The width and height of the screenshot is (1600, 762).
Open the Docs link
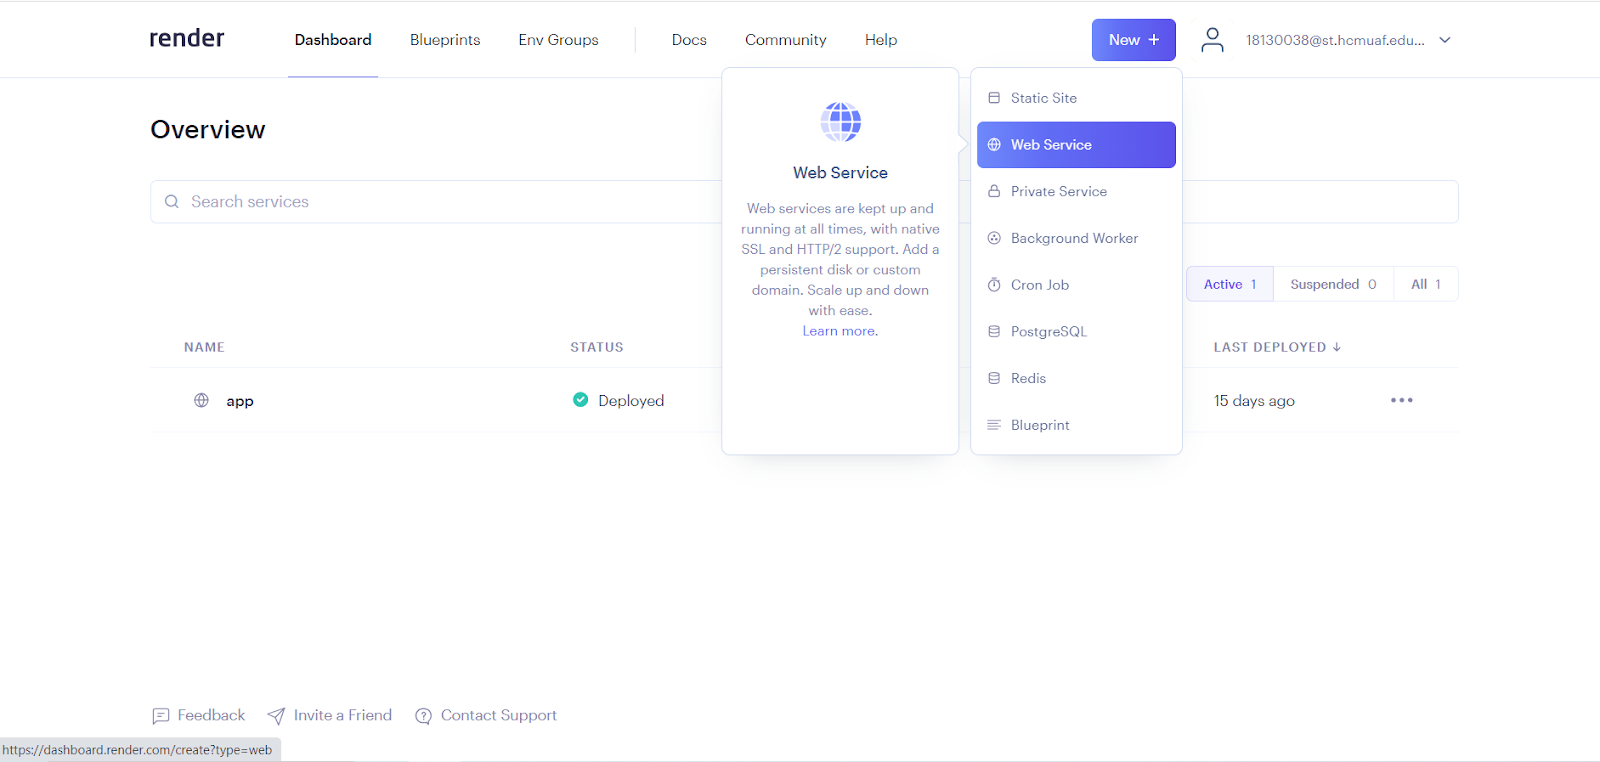(x=689, y=40)
